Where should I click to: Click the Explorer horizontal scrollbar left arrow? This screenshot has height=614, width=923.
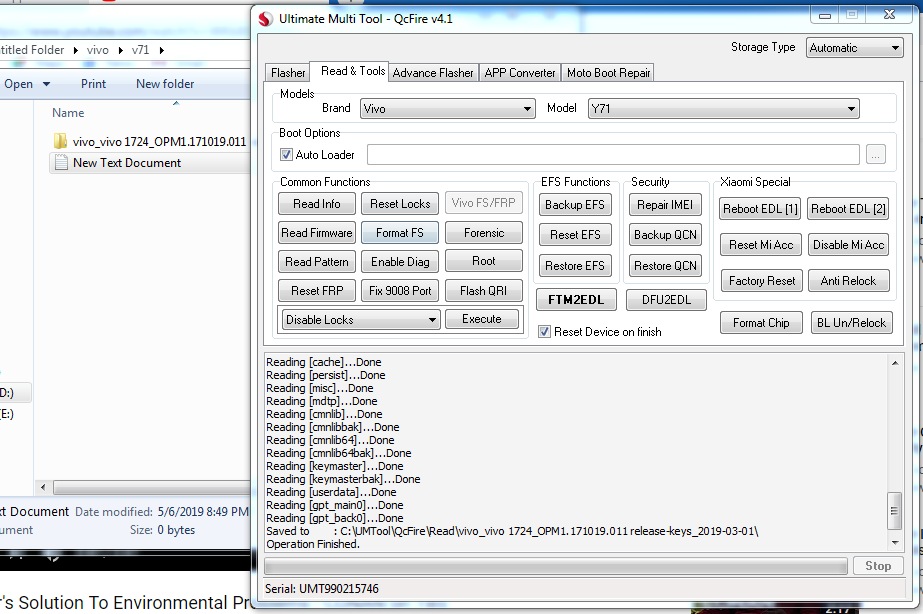(x=42, y=487)
